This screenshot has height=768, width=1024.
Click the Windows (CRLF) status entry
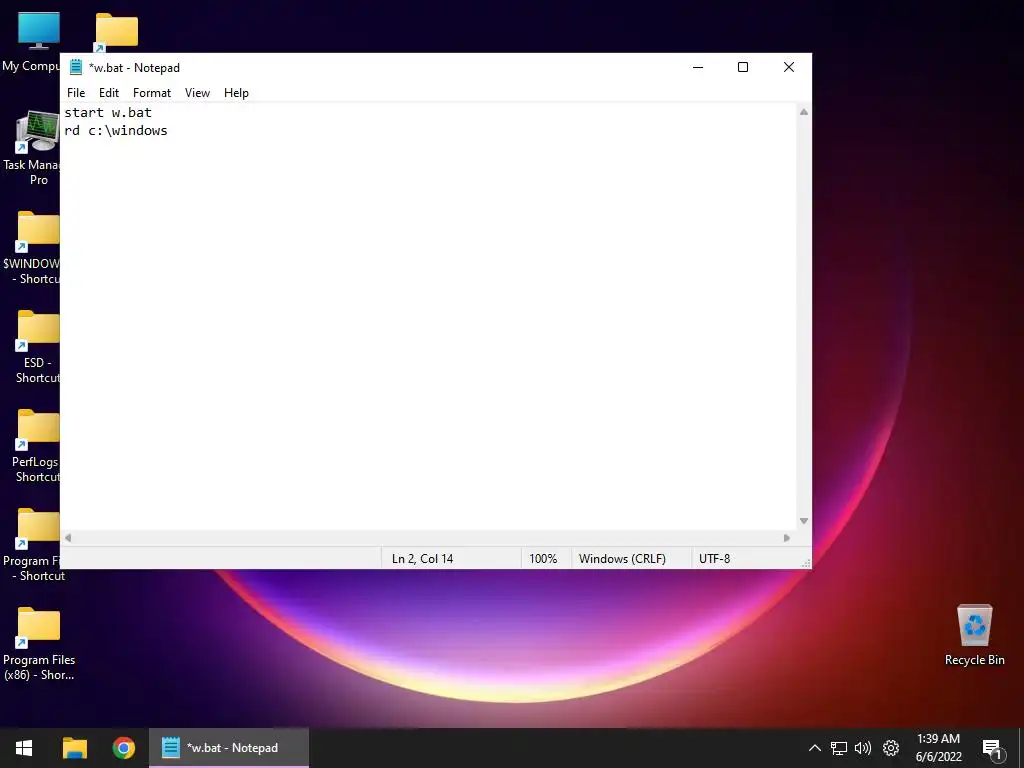tap(622, 558)
